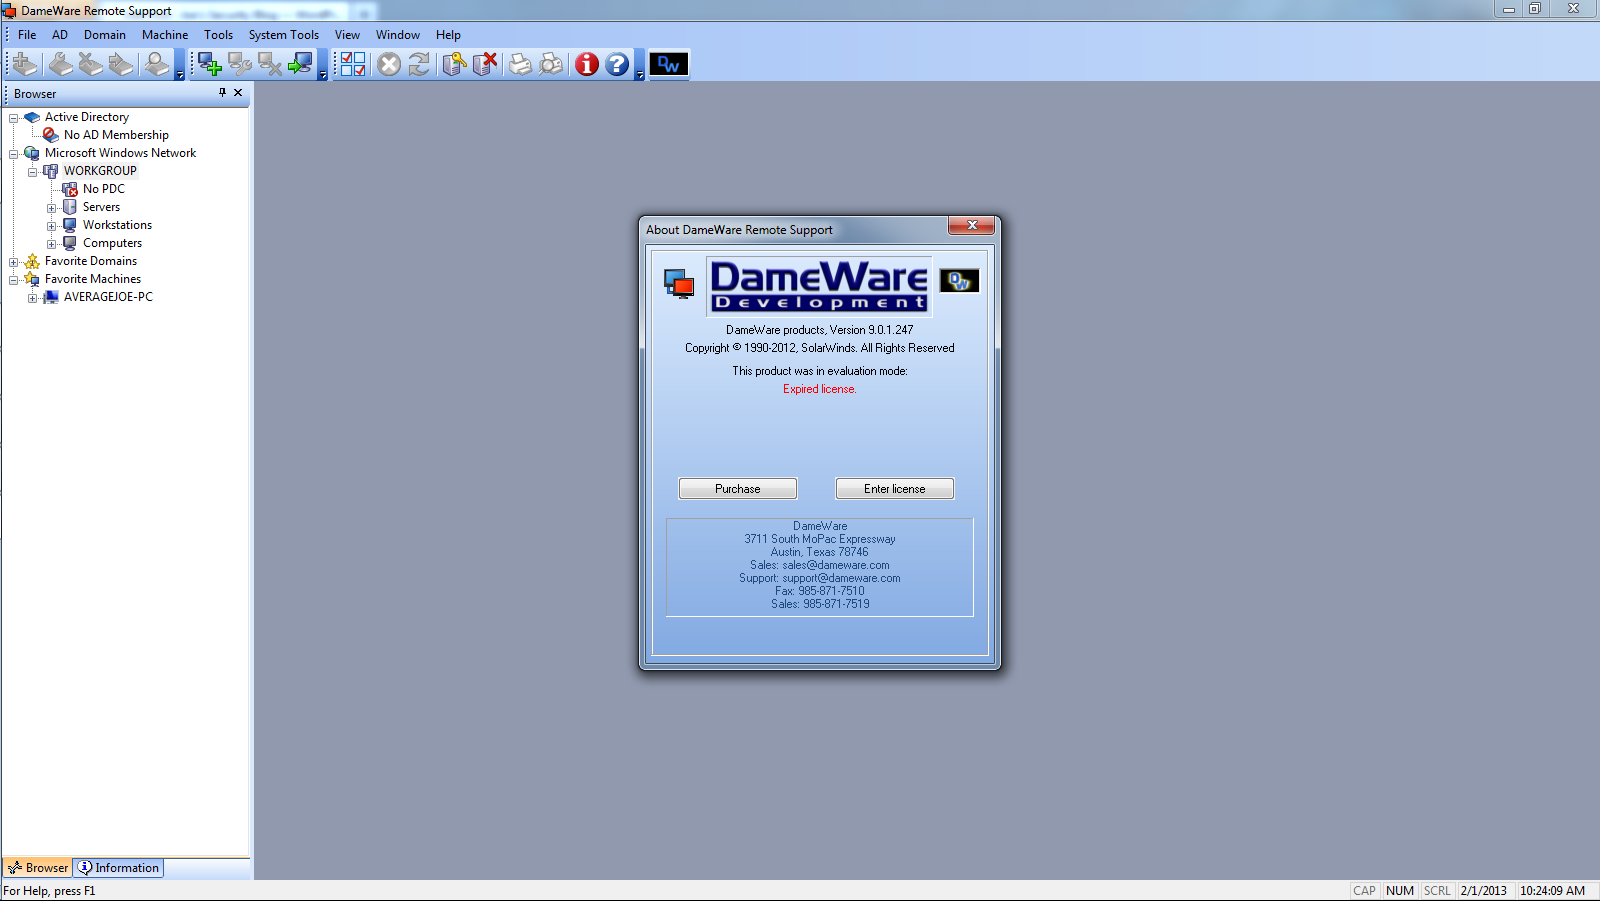
Task: Select the Workstations tree item
Action: coord(117,225)
